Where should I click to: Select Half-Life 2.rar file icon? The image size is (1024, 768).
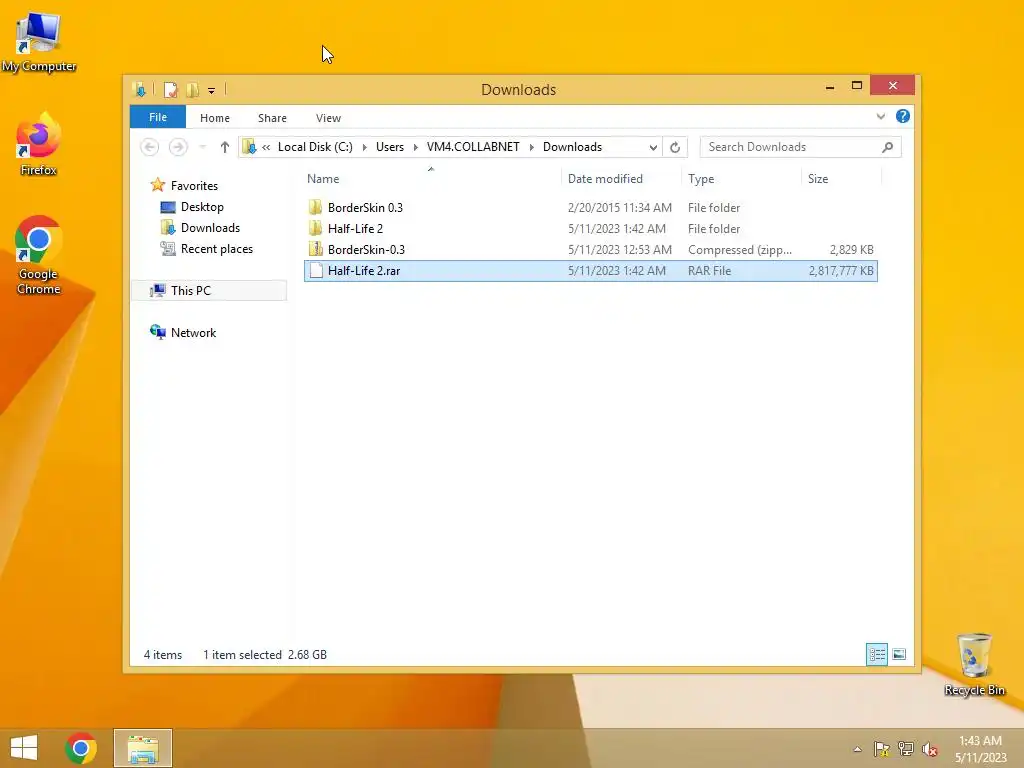tap(316, 270)
